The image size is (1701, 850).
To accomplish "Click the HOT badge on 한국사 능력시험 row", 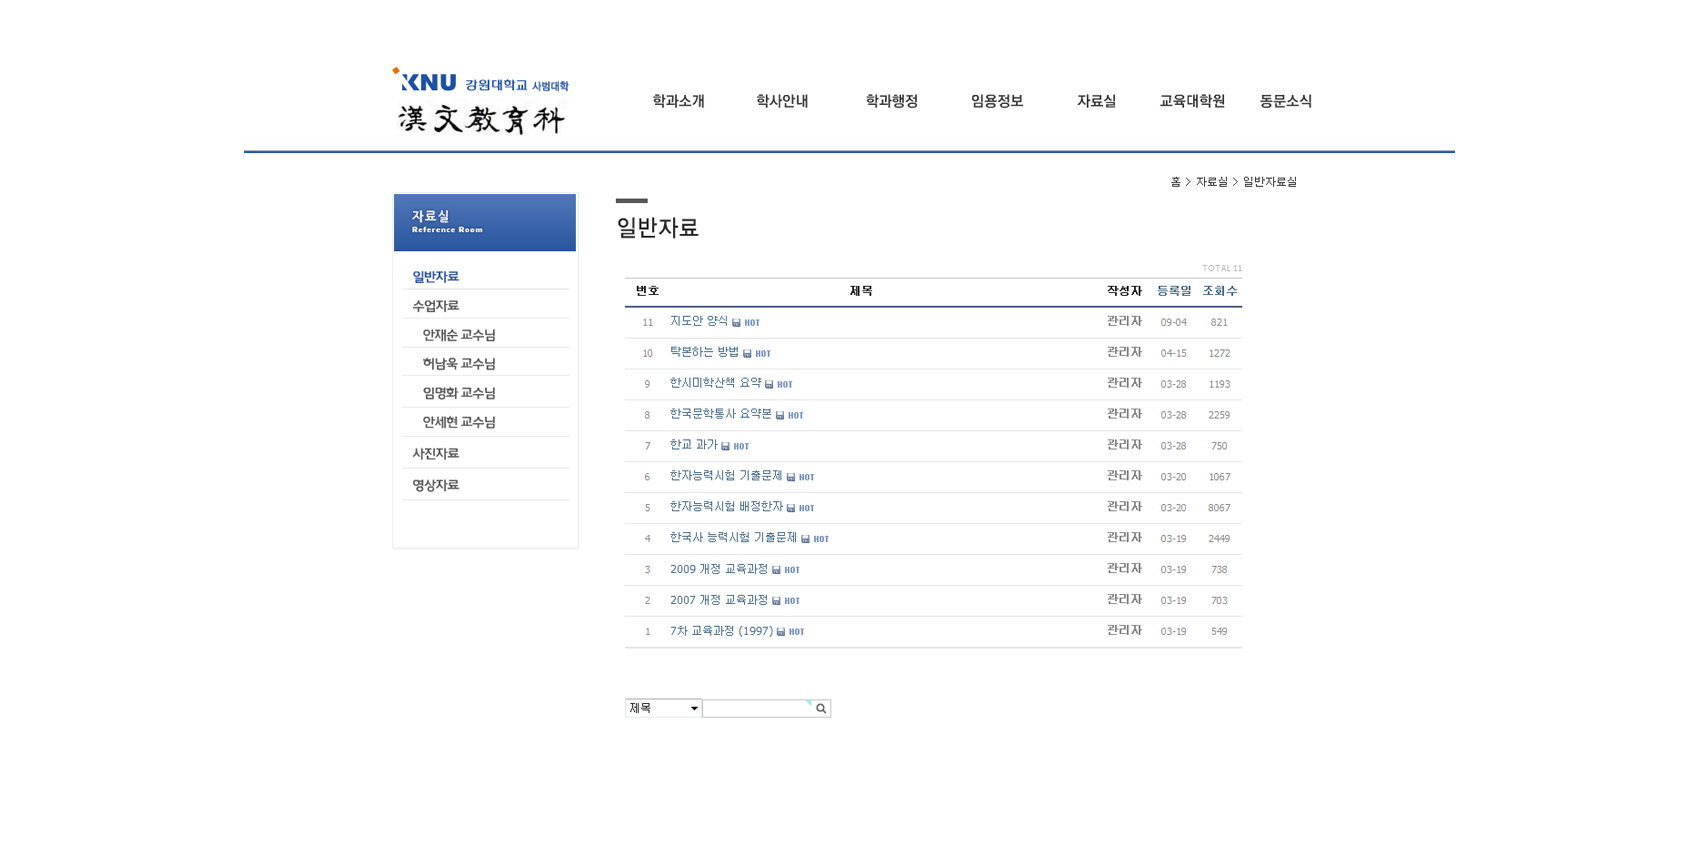I will 821,540.
